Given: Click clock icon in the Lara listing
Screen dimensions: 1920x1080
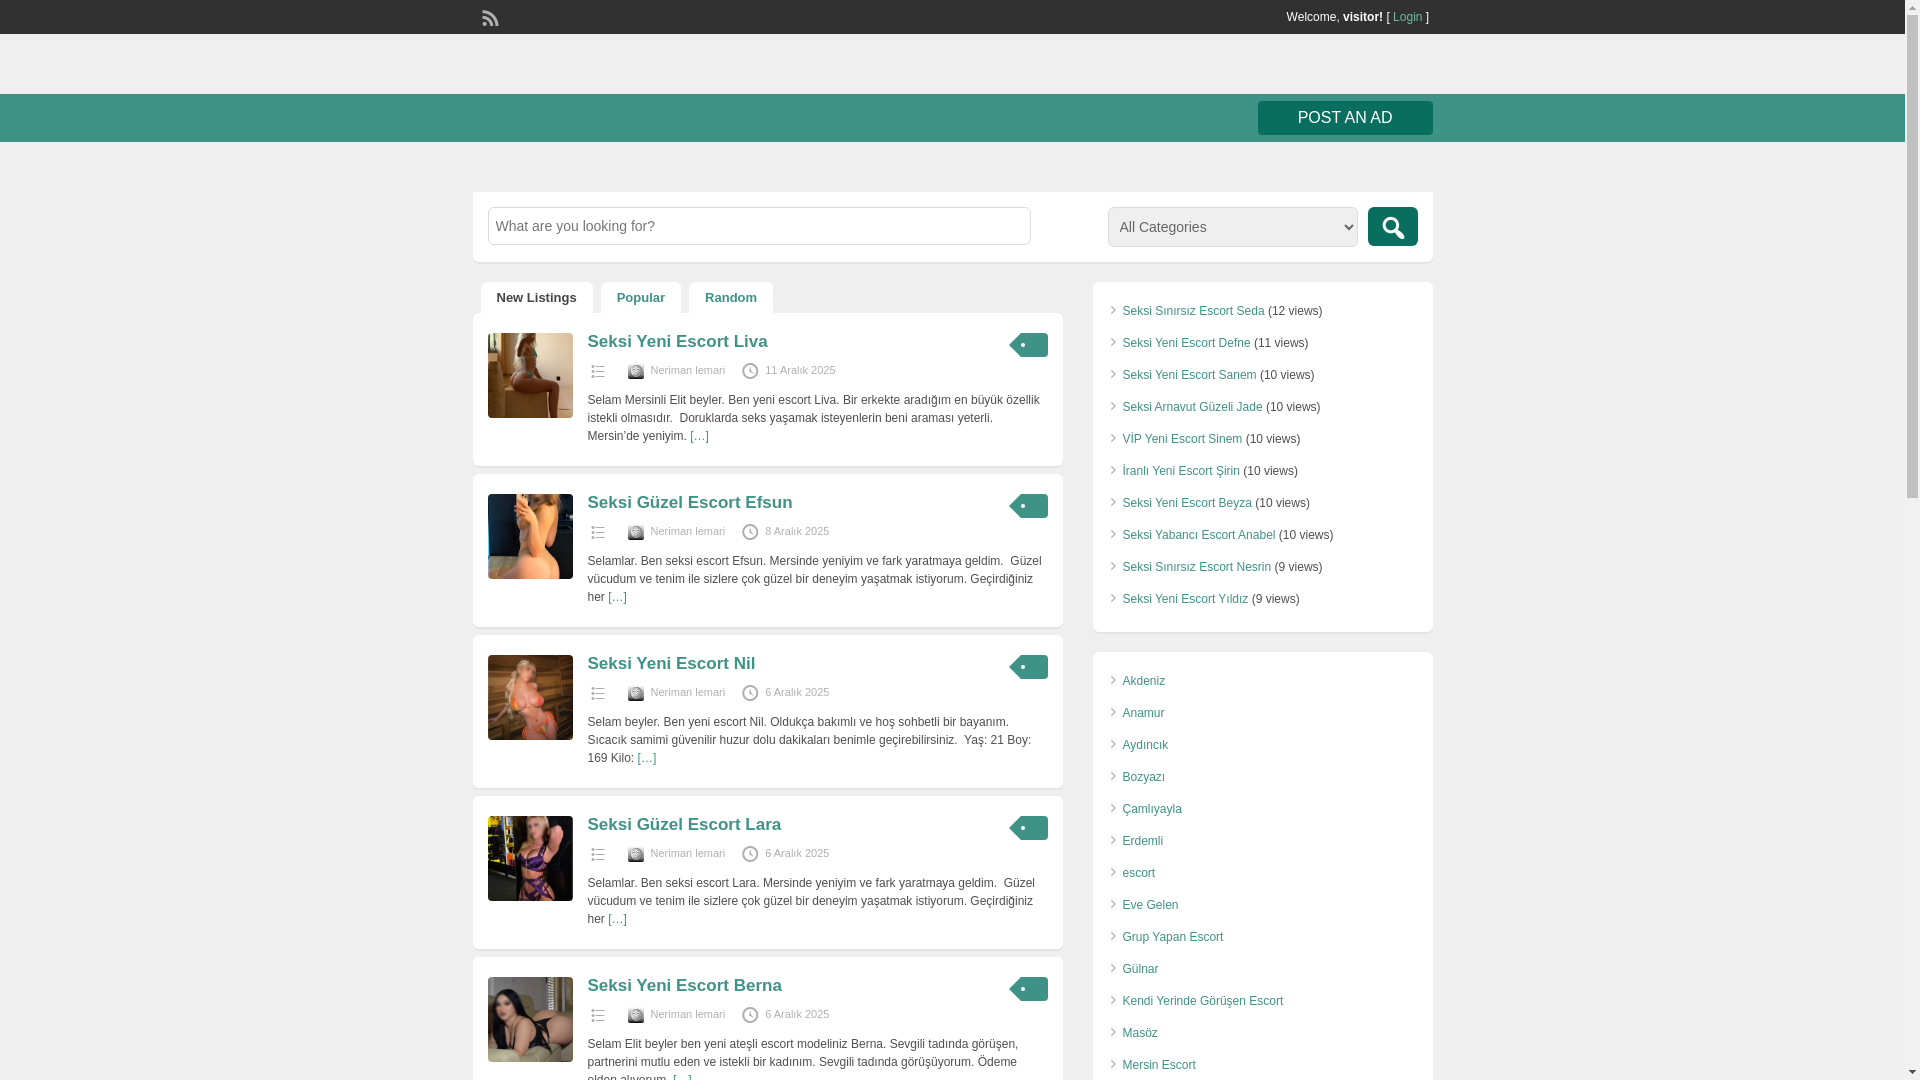Looking at the screenshot, I should click(x=750, y=854).
